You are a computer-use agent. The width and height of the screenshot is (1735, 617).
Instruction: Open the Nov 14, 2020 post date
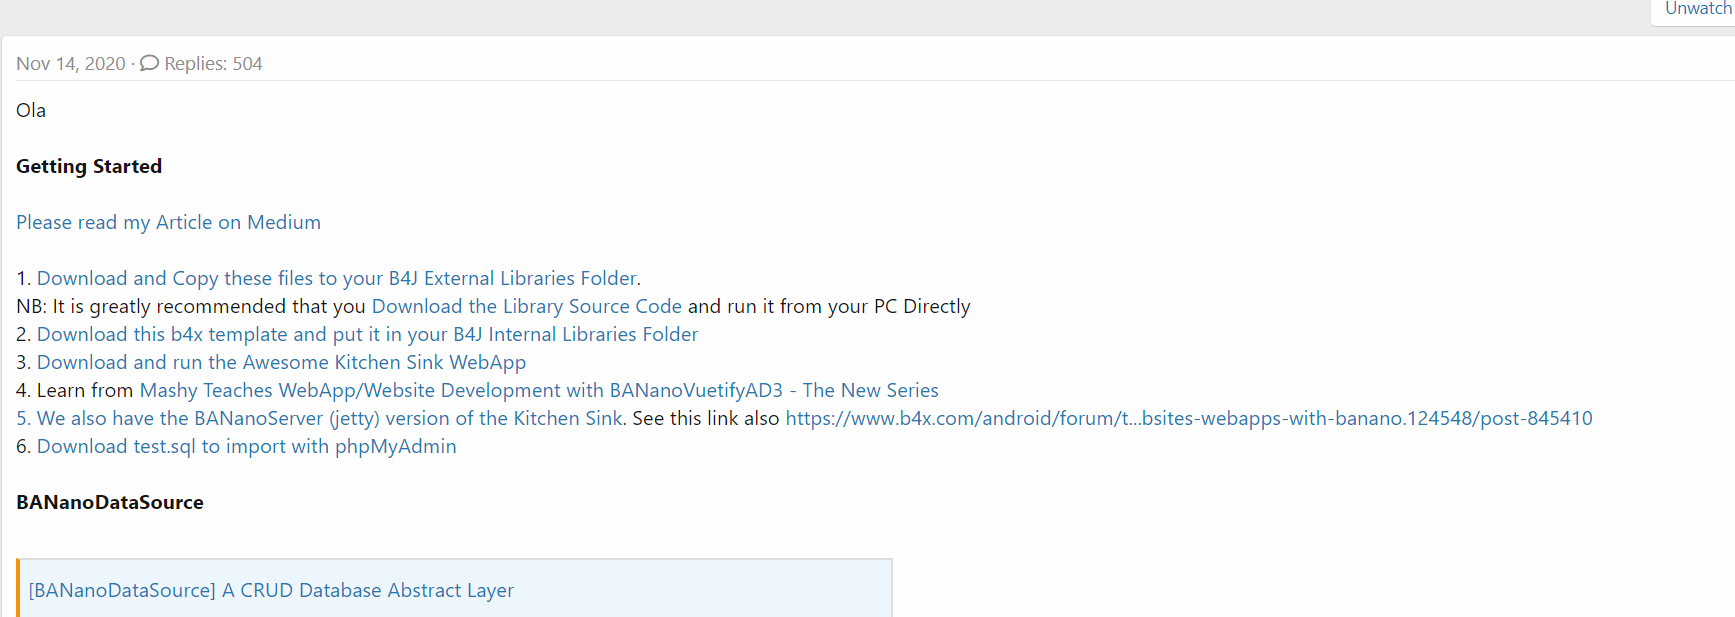coord(71,64)
